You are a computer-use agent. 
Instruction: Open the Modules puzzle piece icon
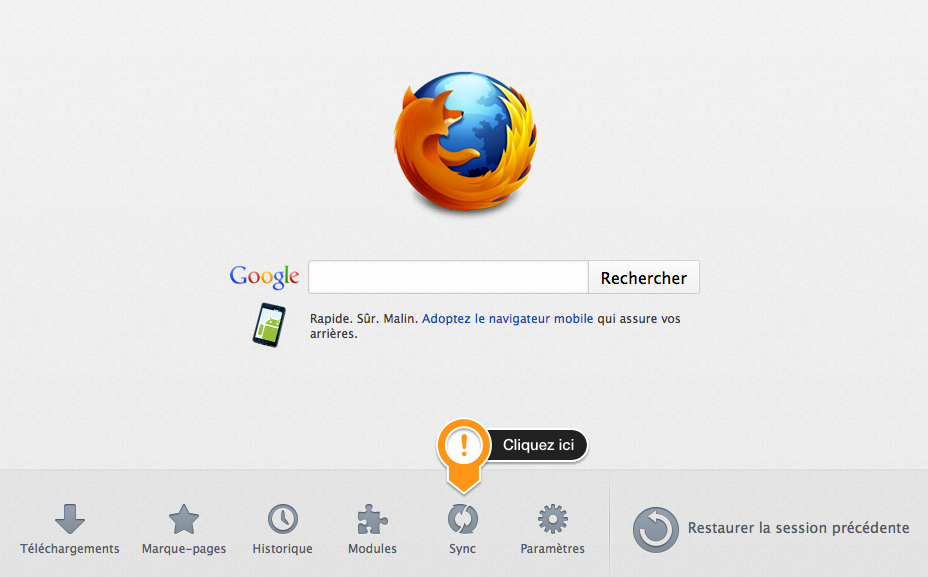tap(372, 519)
